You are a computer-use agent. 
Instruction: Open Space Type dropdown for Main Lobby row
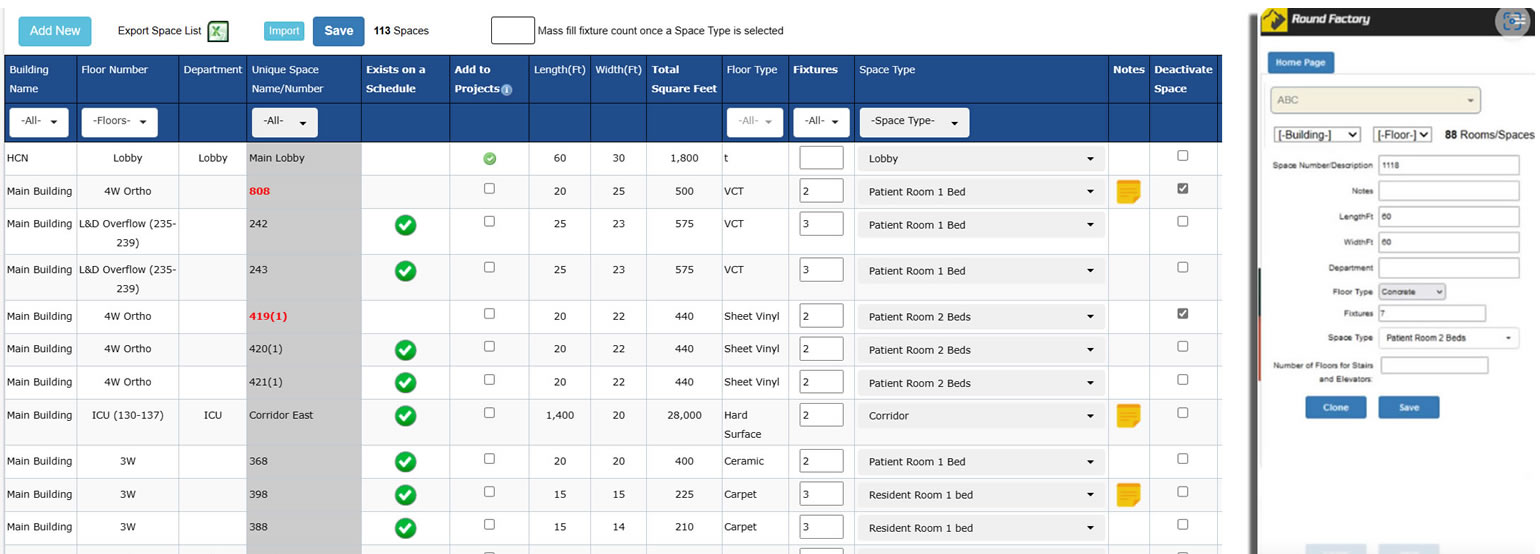[x=981, y=159]
